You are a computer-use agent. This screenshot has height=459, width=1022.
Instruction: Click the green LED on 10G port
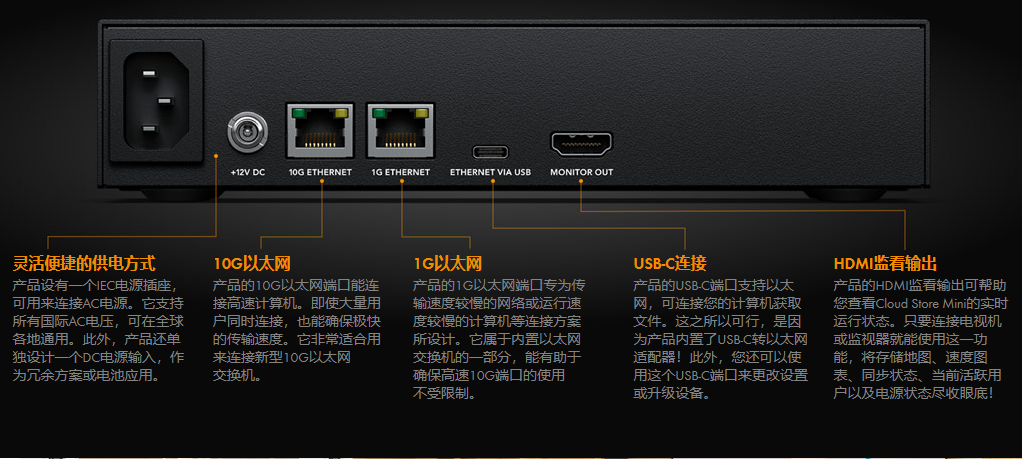point(299,114)
